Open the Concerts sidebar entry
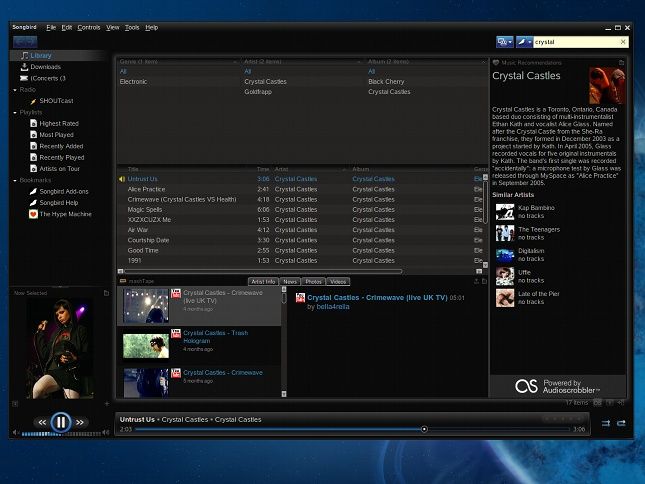Screen dimensions: 645x484 click(48, 78)
